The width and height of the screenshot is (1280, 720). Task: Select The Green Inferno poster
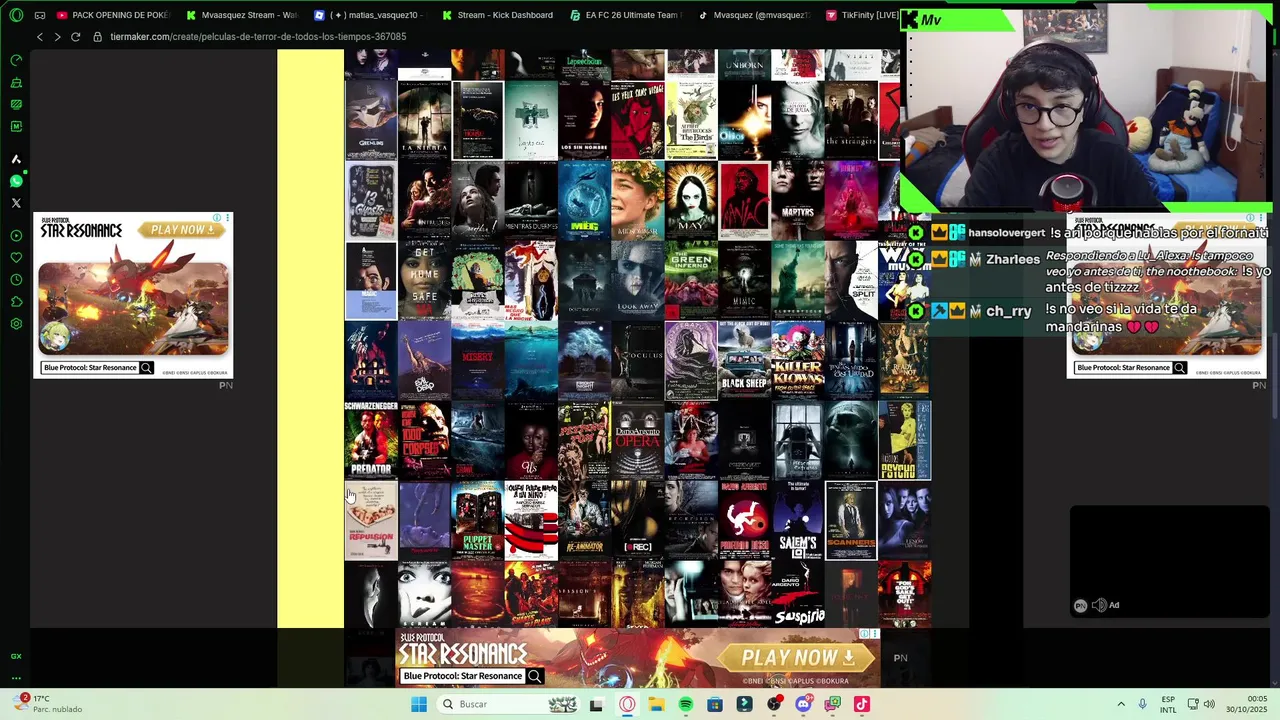point(691,281)
